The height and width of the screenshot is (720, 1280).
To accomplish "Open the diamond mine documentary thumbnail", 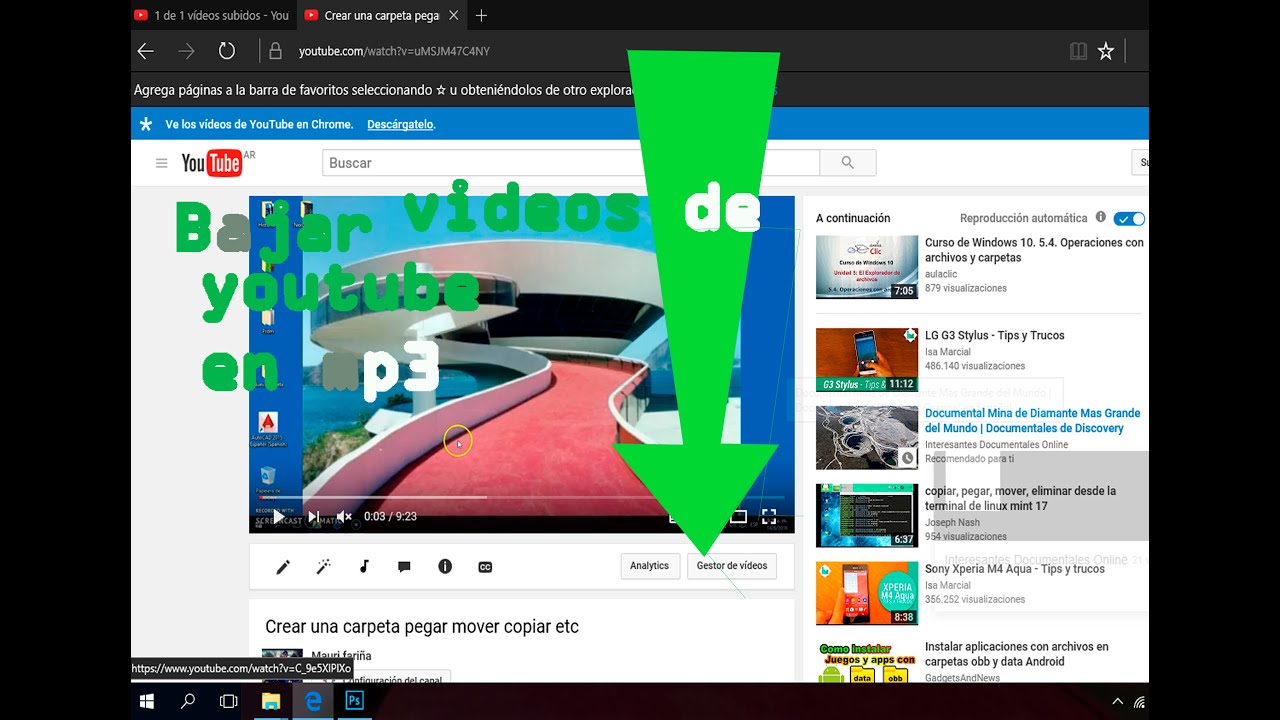I will coord(867,438).
